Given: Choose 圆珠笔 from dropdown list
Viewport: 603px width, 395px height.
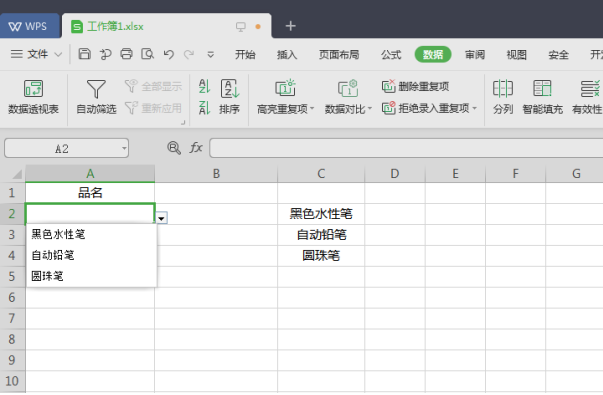Looking at the screenshot, I should click(92, 276).
